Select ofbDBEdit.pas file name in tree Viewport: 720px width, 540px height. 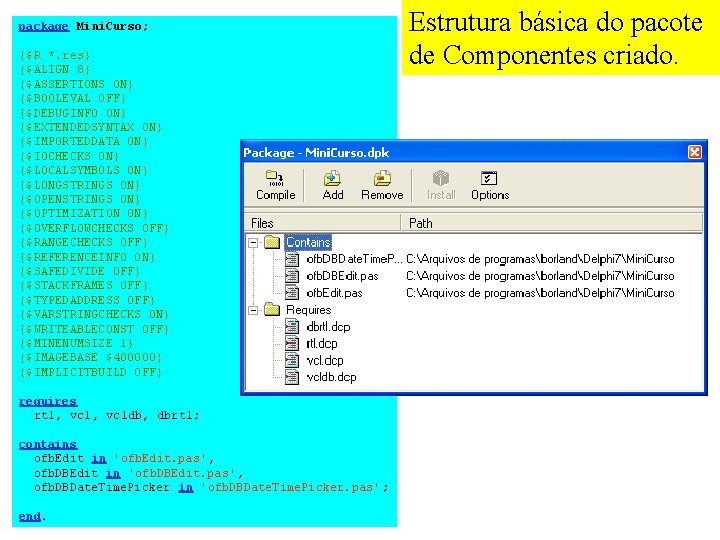(x=343, y=276)
